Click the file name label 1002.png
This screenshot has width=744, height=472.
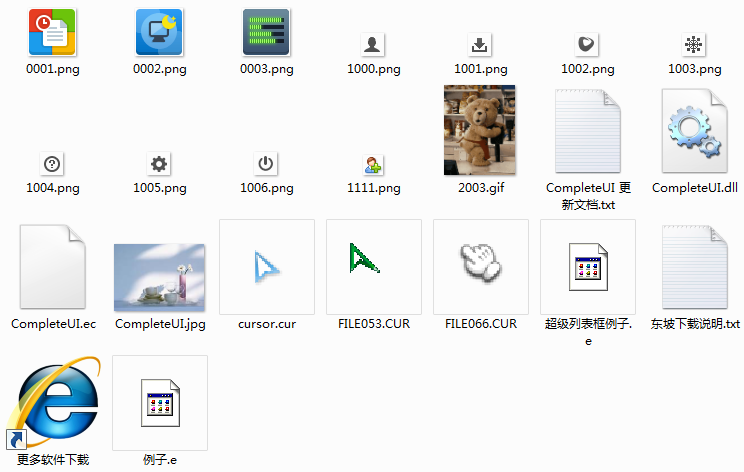tap(588, 69)
